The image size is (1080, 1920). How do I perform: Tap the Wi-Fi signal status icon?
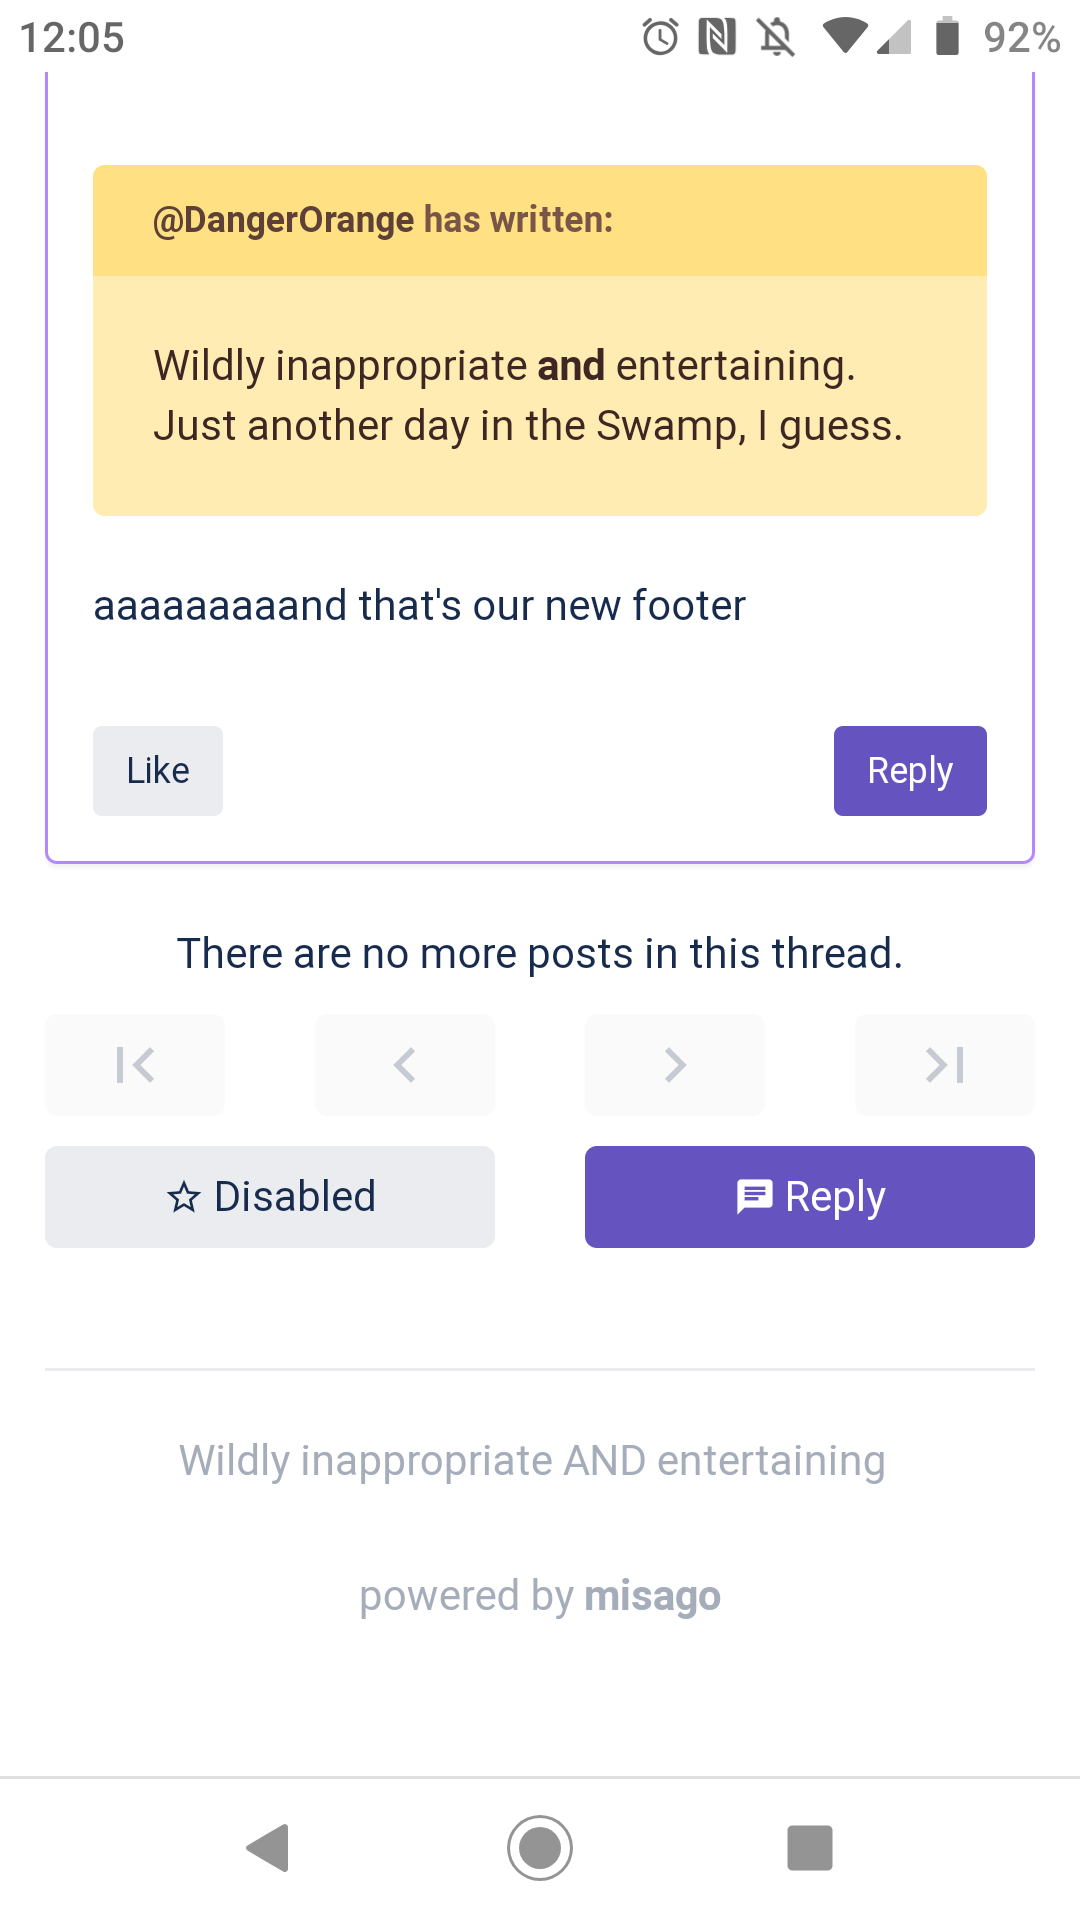846,38
